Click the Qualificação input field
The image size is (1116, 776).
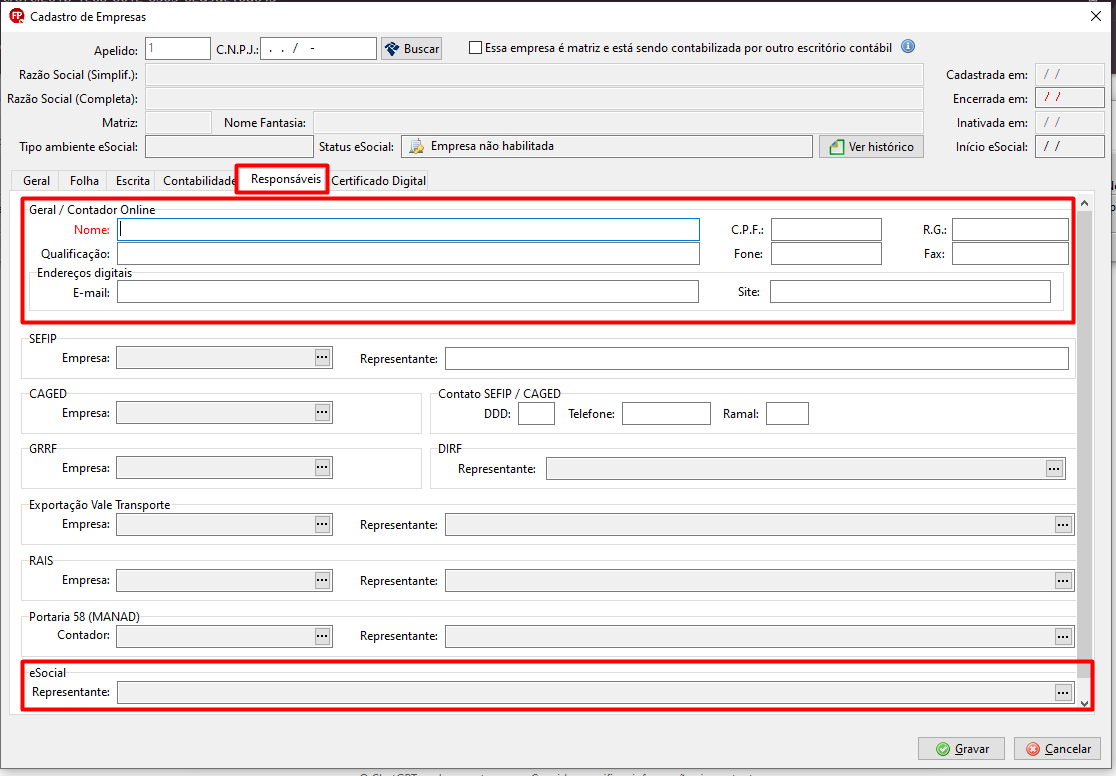pos(409,253)
